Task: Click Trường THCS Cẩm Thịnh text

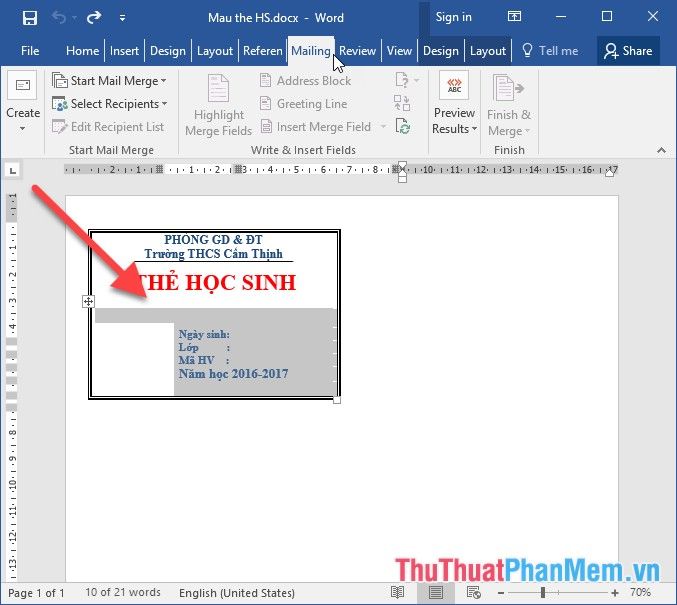Action: point(213,254)
